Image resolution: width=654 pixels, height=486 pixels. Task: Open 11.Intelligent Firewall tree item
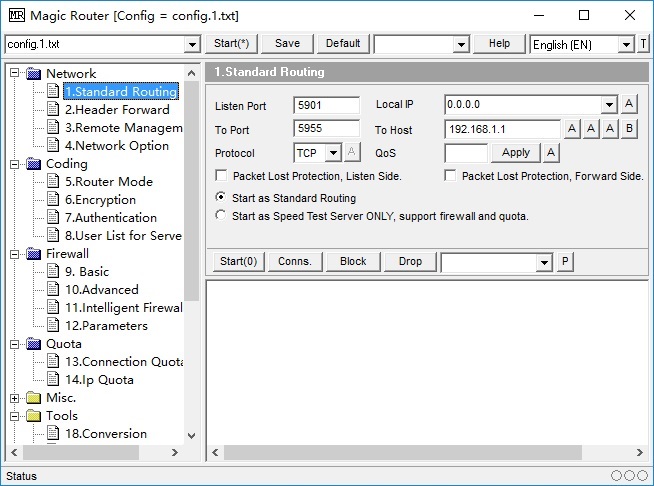coord(123,308)
